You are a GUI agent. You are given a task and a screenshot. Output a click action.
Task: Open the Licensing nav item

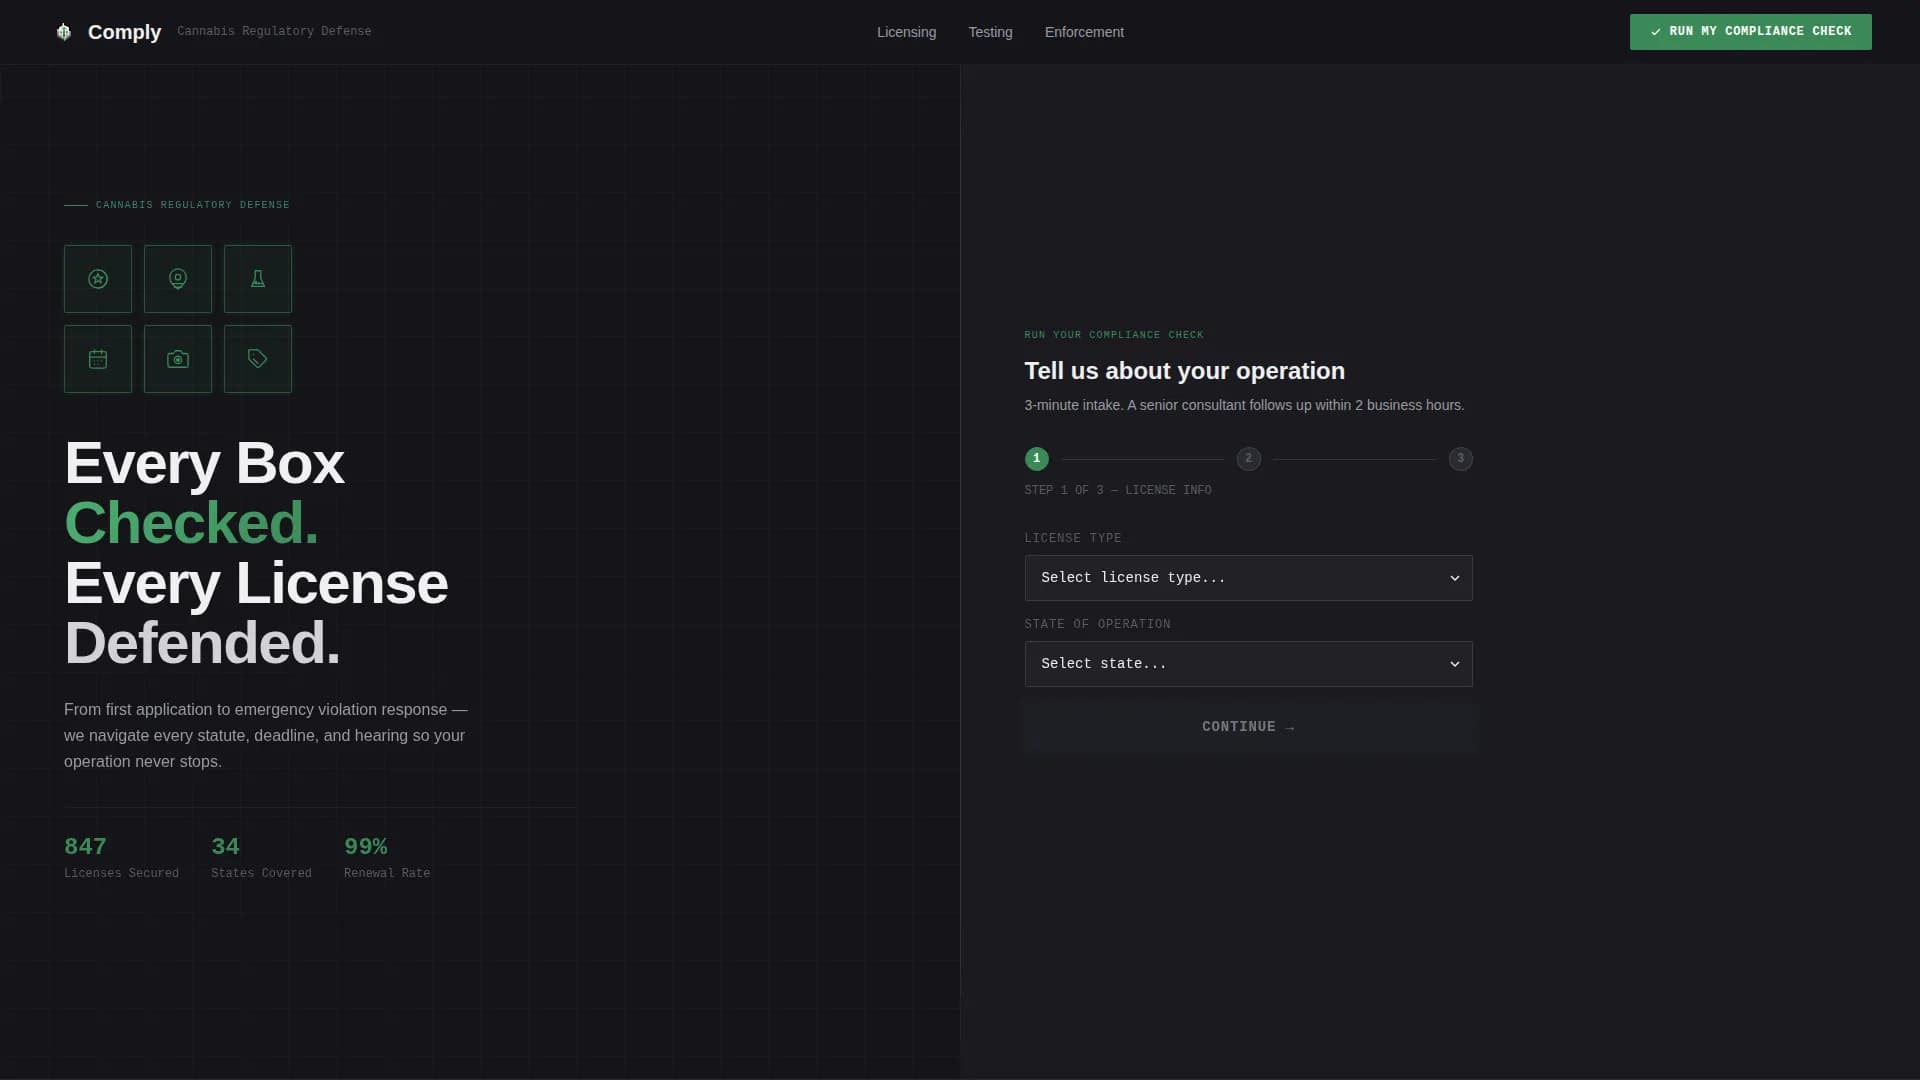[x=906, y=32]
